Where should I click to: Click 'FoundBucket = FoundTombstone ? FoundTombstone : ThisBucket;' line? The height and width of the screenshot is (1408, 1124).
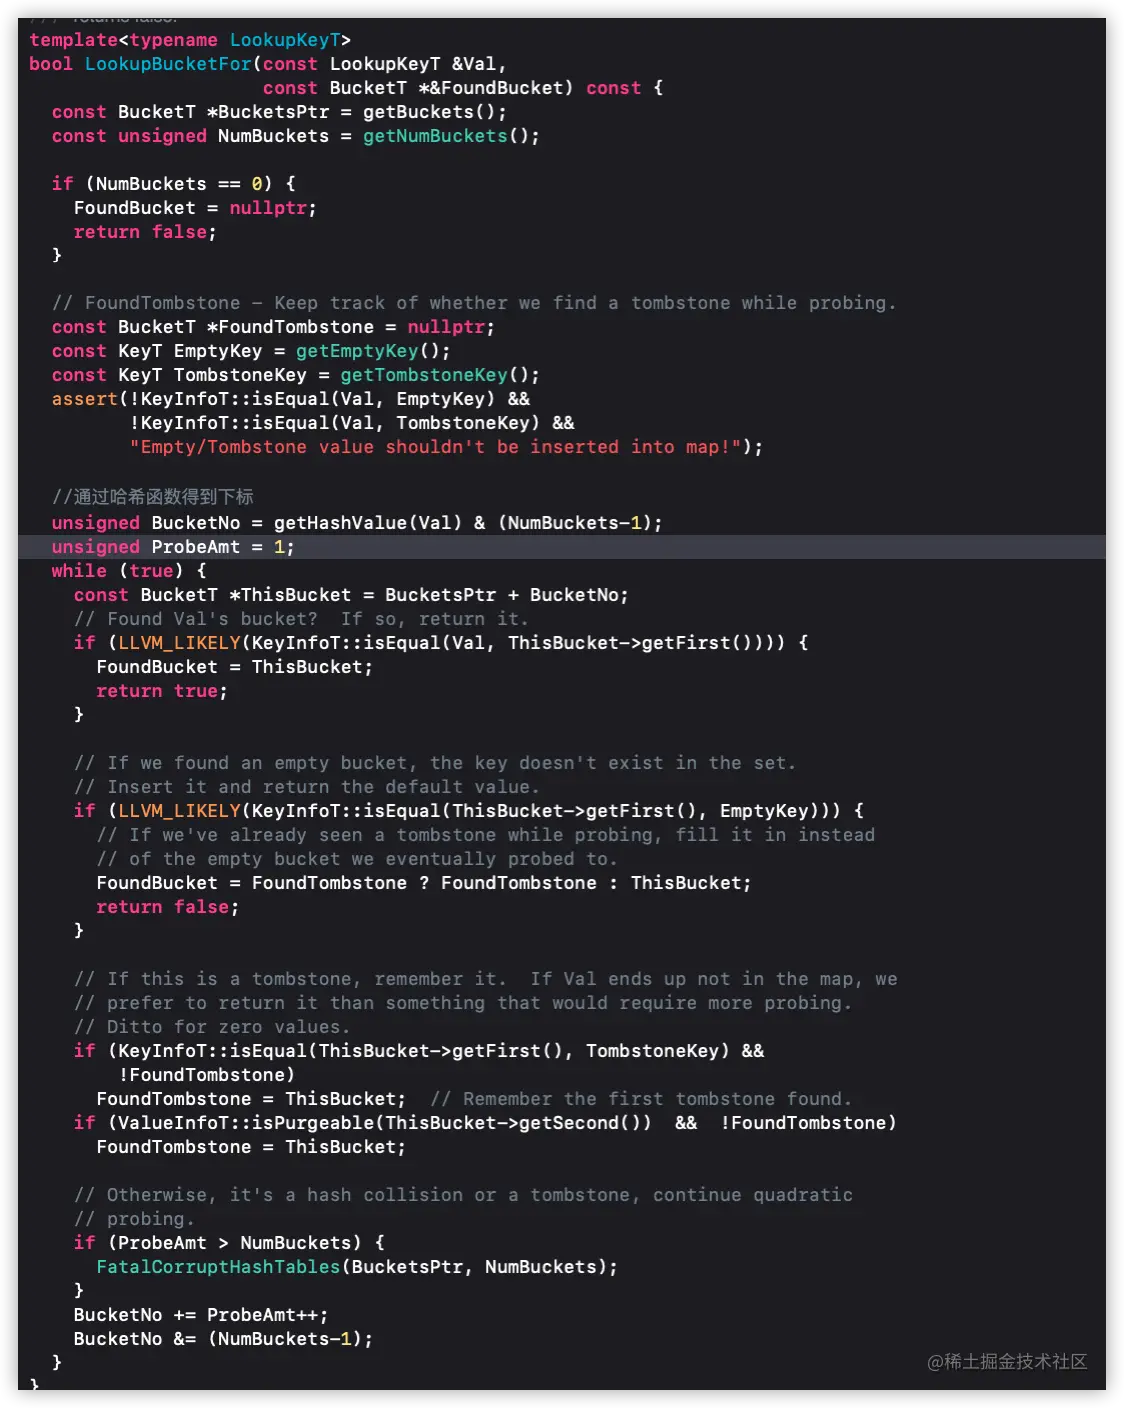click(x=424, y=883)
